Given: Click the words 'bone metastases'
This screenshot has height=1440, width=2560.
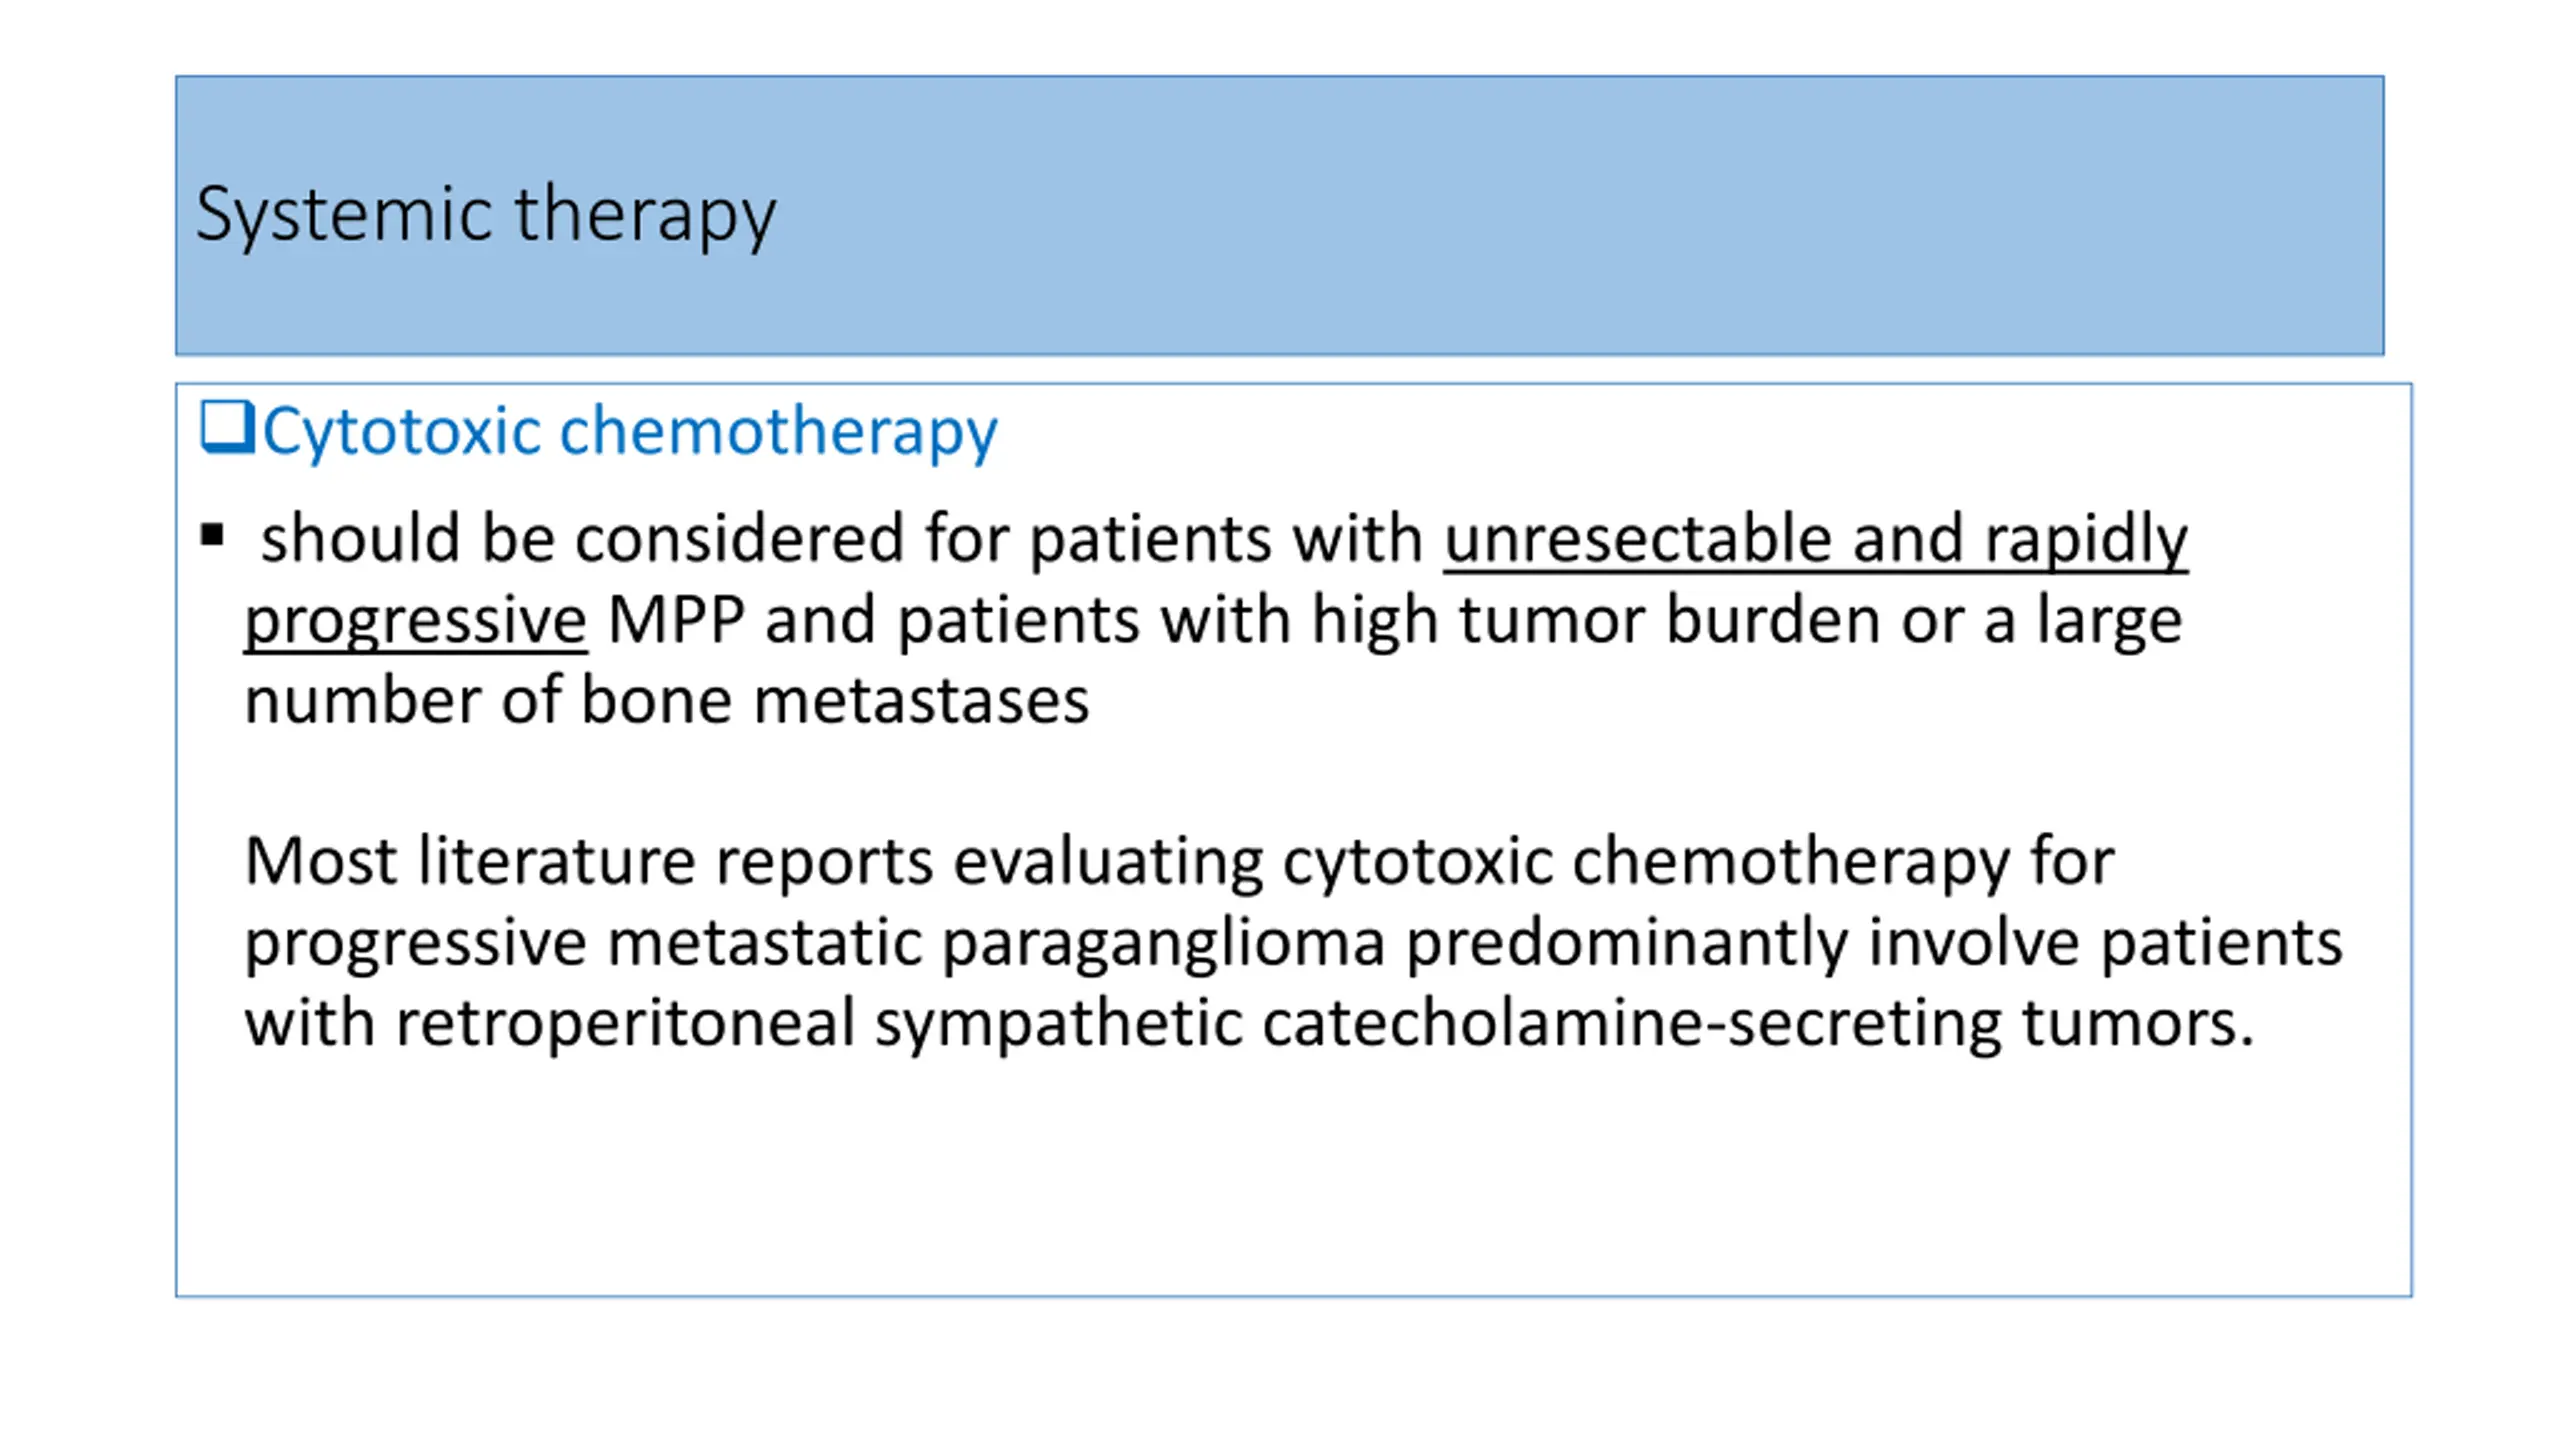Looking at the screenshot, I should click(x=835, y=700).
